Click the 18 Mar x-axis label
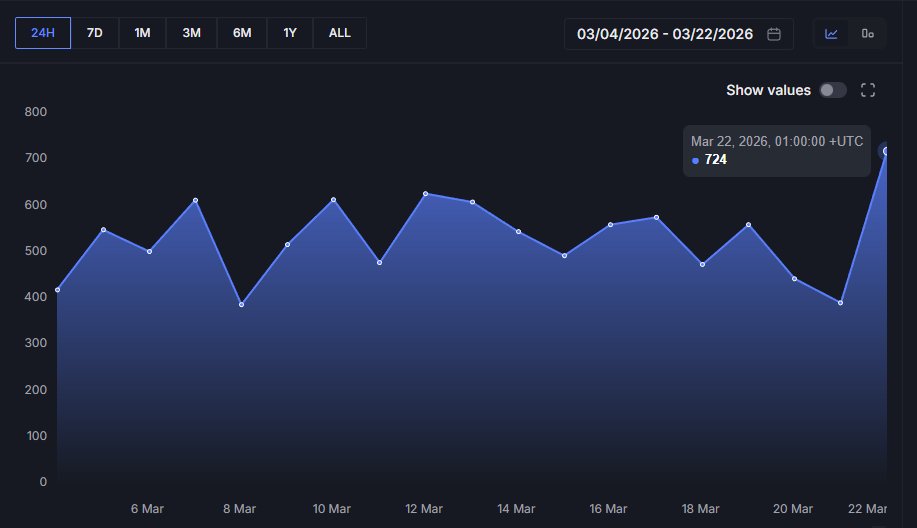 tap(700, 509)
